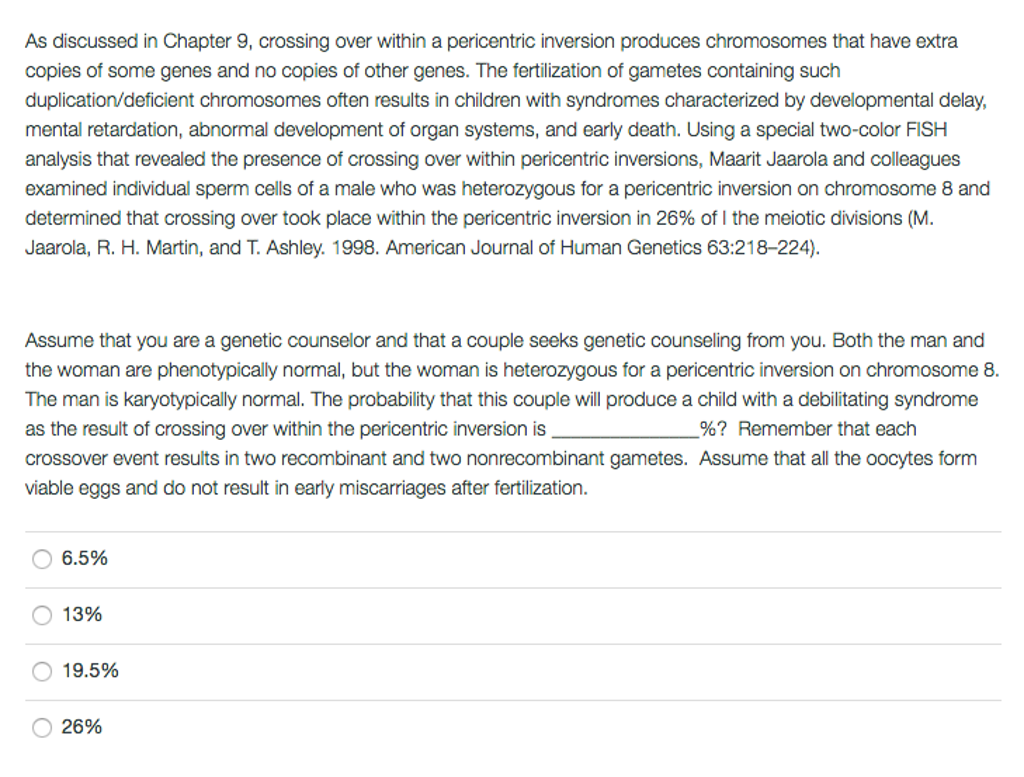Image resolution: width=1024 pixels, height=777 pixels.
Task: Click the radio circle beside 13%
Action: click(41, 615)
